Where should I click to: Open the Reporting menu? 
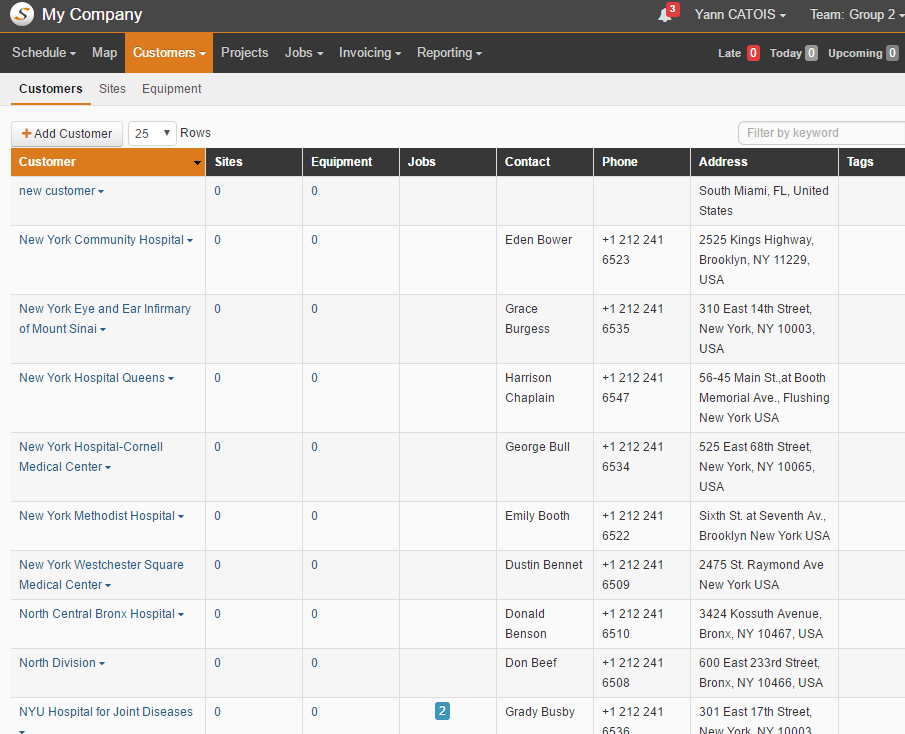point(449,53)
